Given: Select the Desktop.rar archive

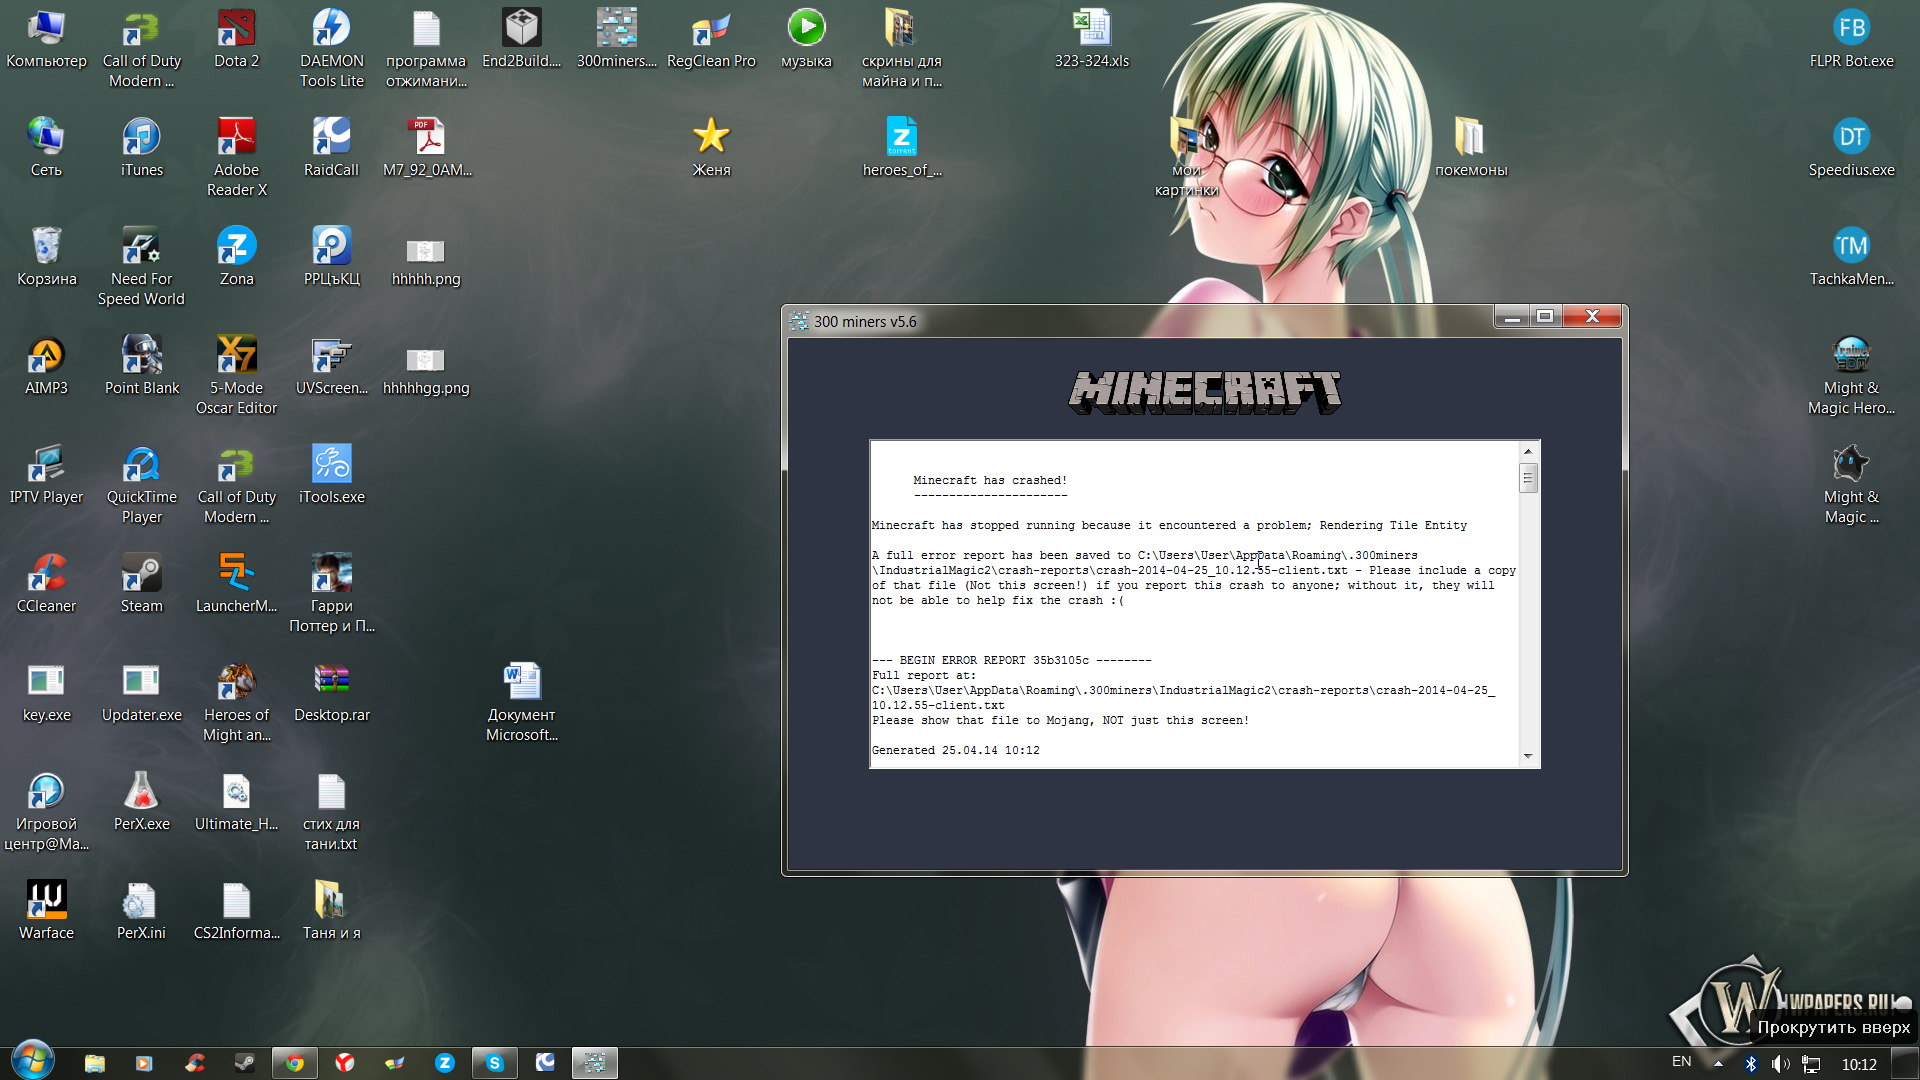Looking at the screenshot, I should pyautogui.click(x=331, y=684).
